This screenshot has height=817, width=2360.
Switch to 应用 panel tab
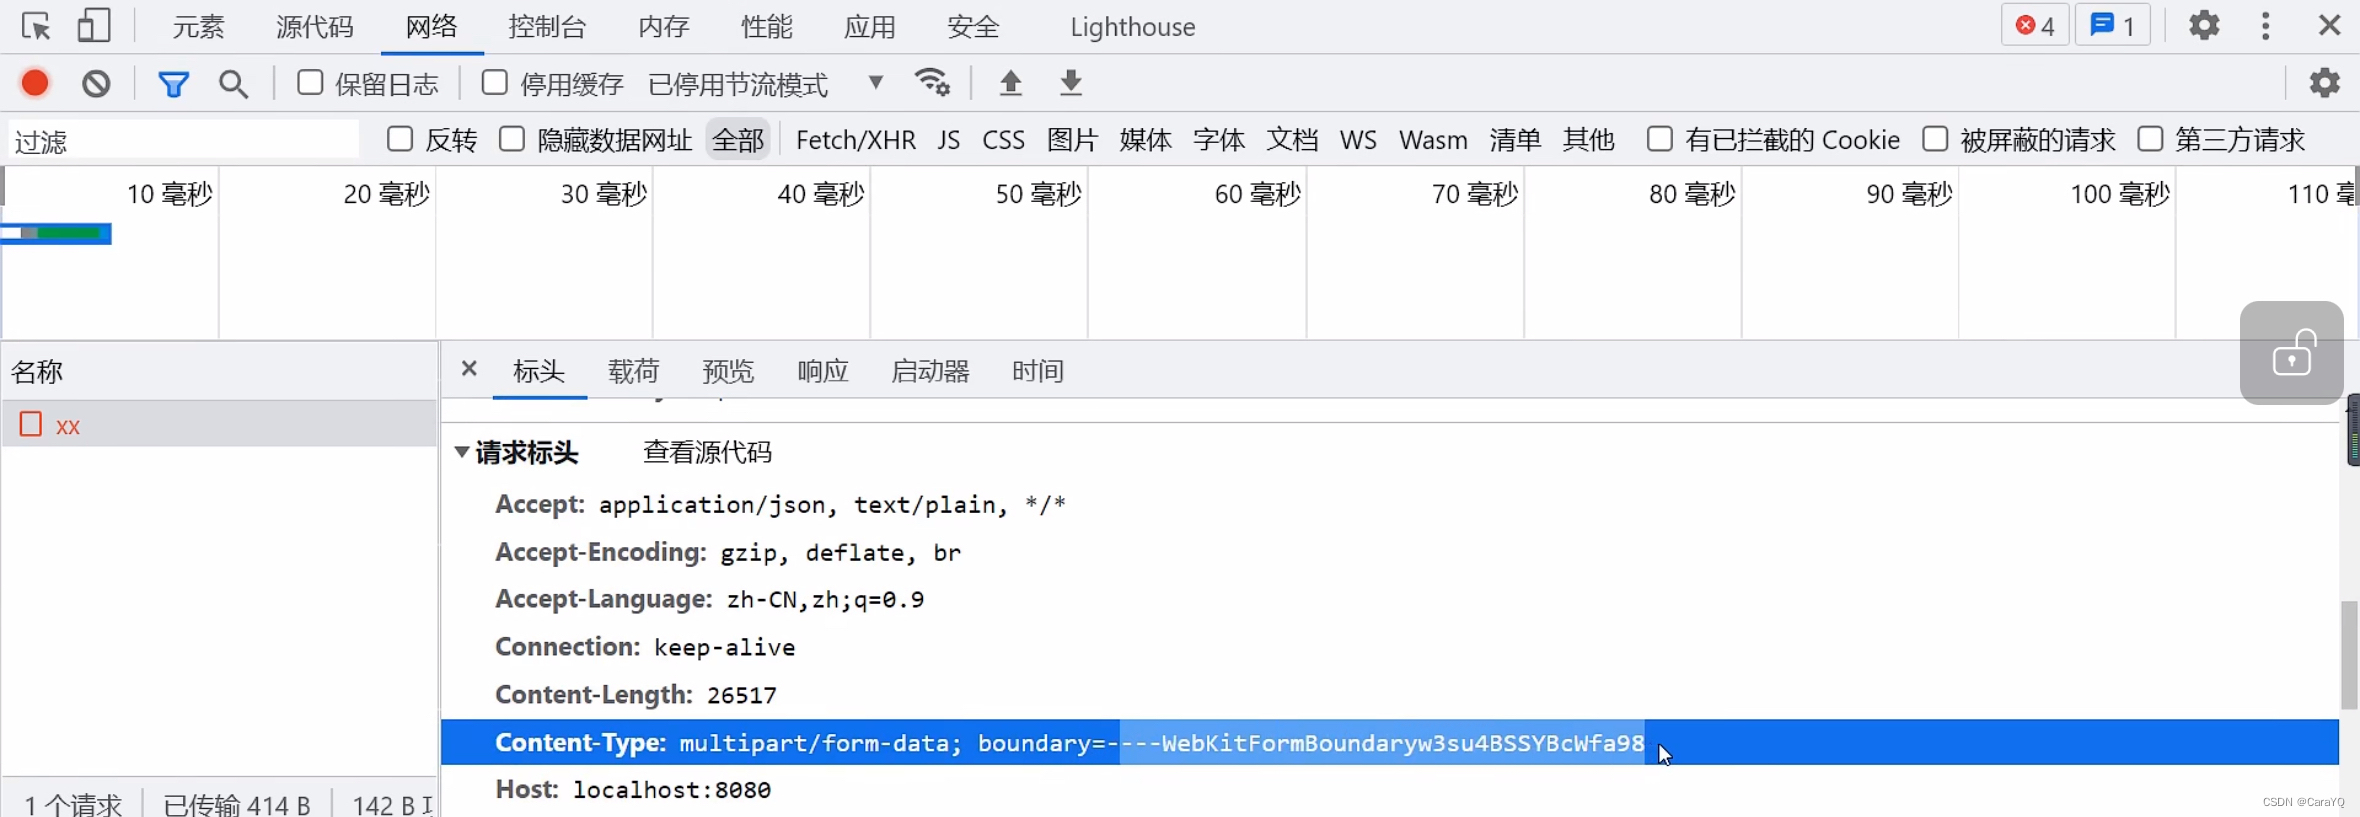click(870, 27)
